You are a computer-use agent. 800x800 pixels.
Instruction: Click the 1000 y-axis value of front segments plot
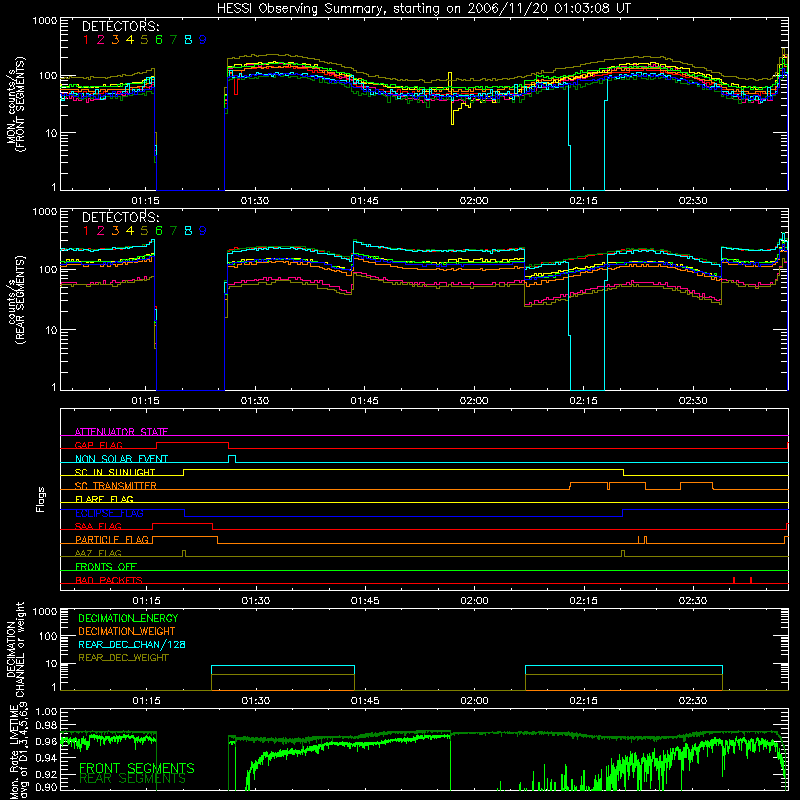pos(44,21)
